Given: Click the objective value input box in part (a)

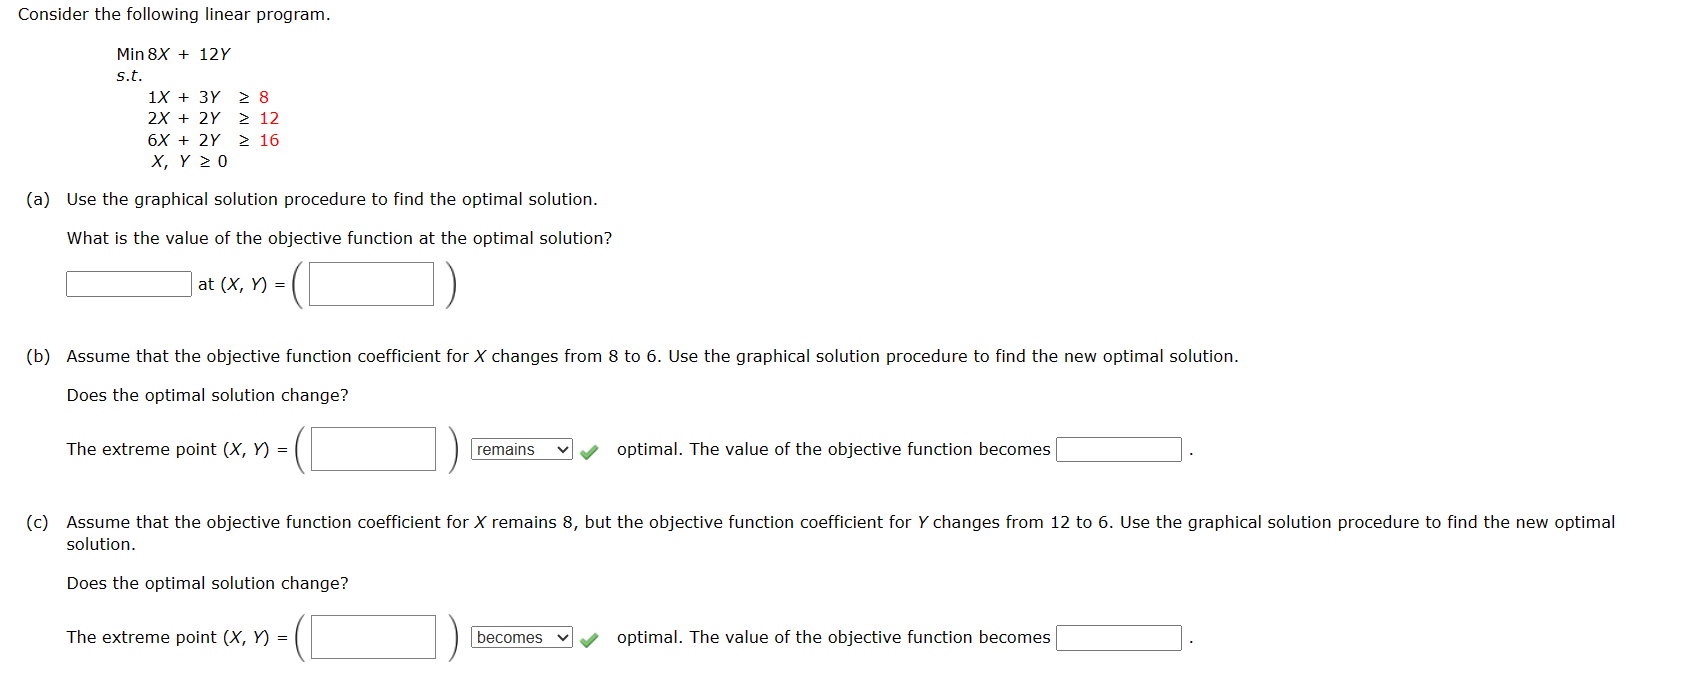Looking at the screenshot, I should 127,283.
